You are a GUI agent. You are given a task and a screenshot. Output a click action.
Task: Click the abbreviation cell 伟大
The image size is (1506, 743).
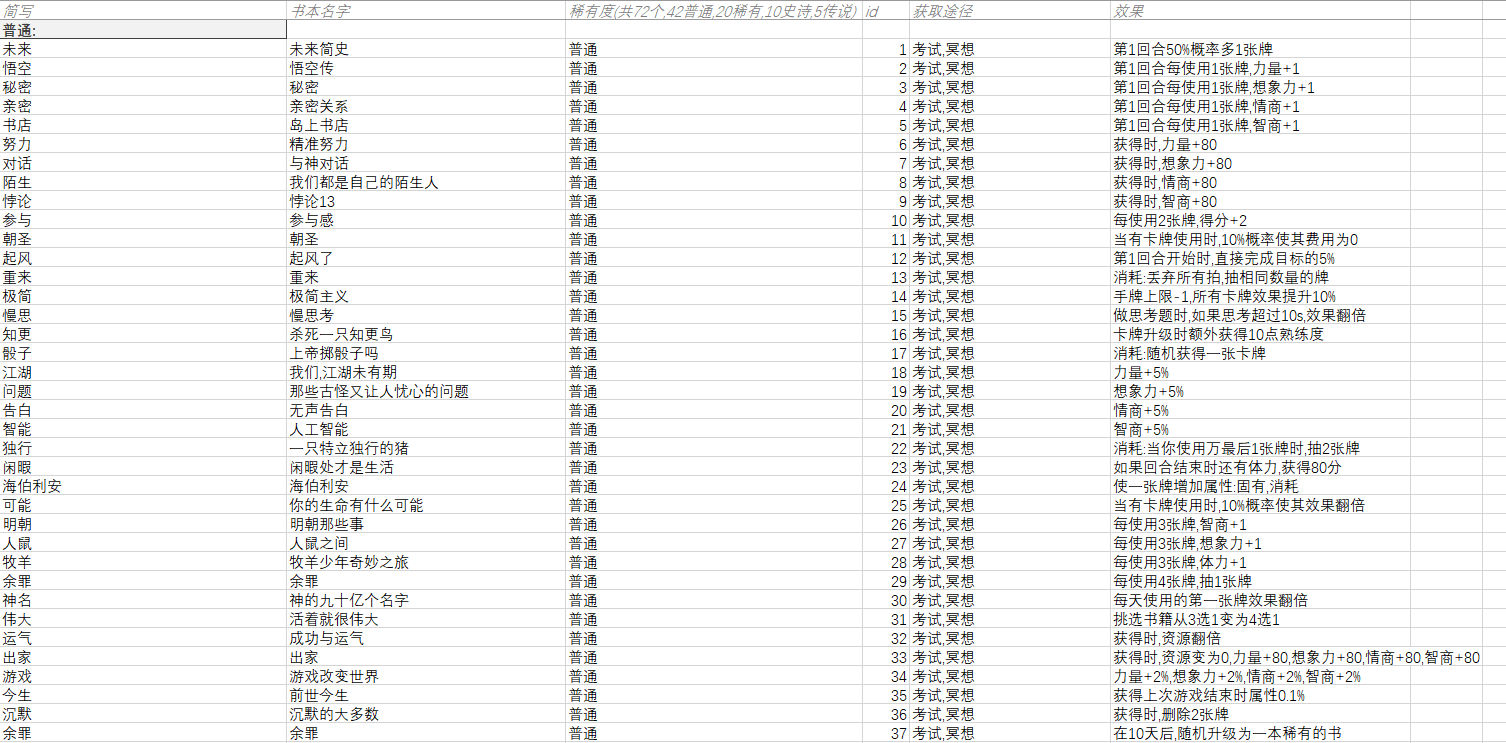143,619
